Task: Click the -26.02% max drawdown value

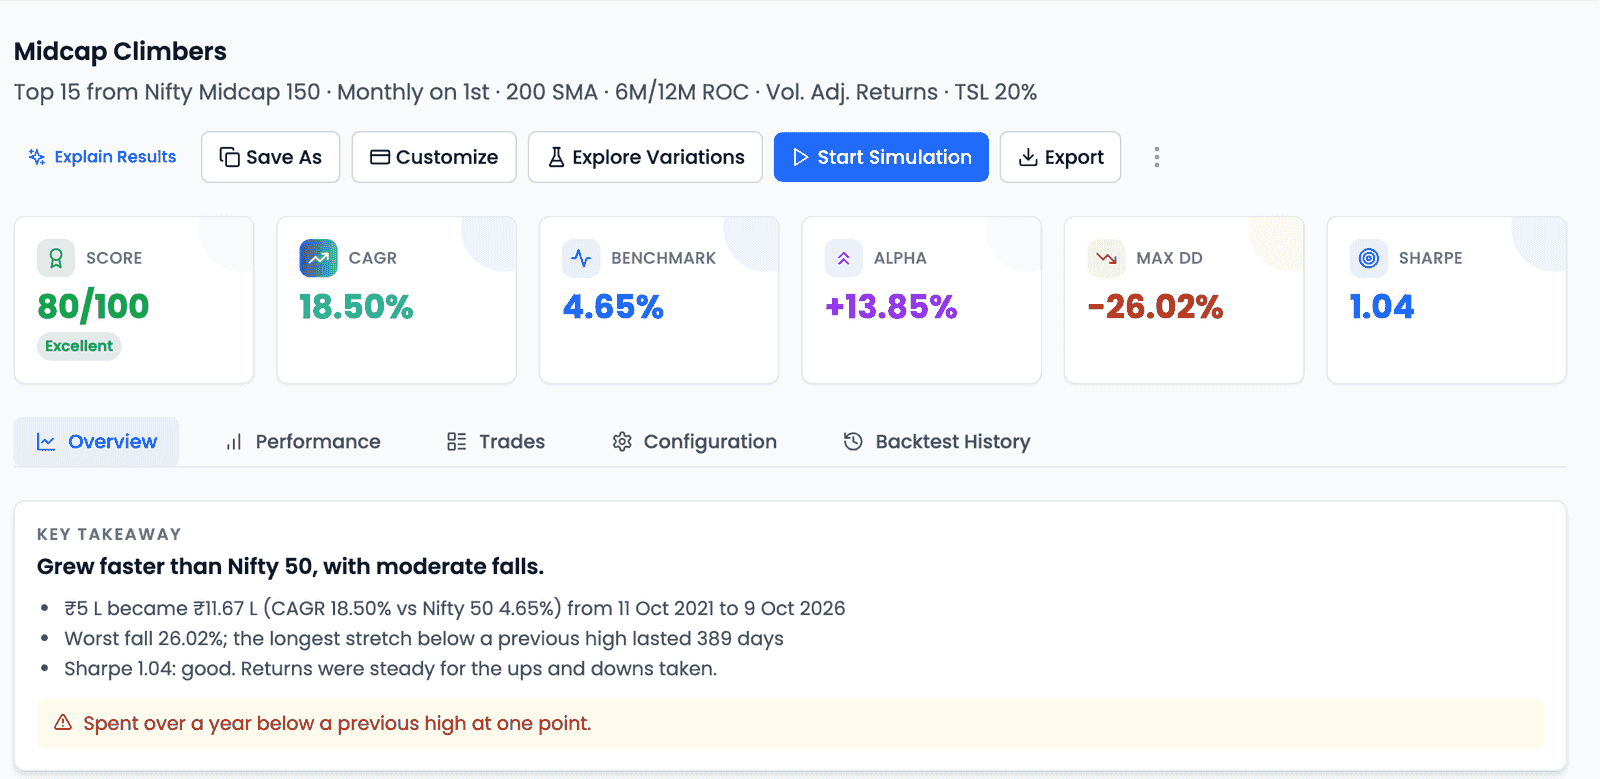Action: tap(1155, 306)
